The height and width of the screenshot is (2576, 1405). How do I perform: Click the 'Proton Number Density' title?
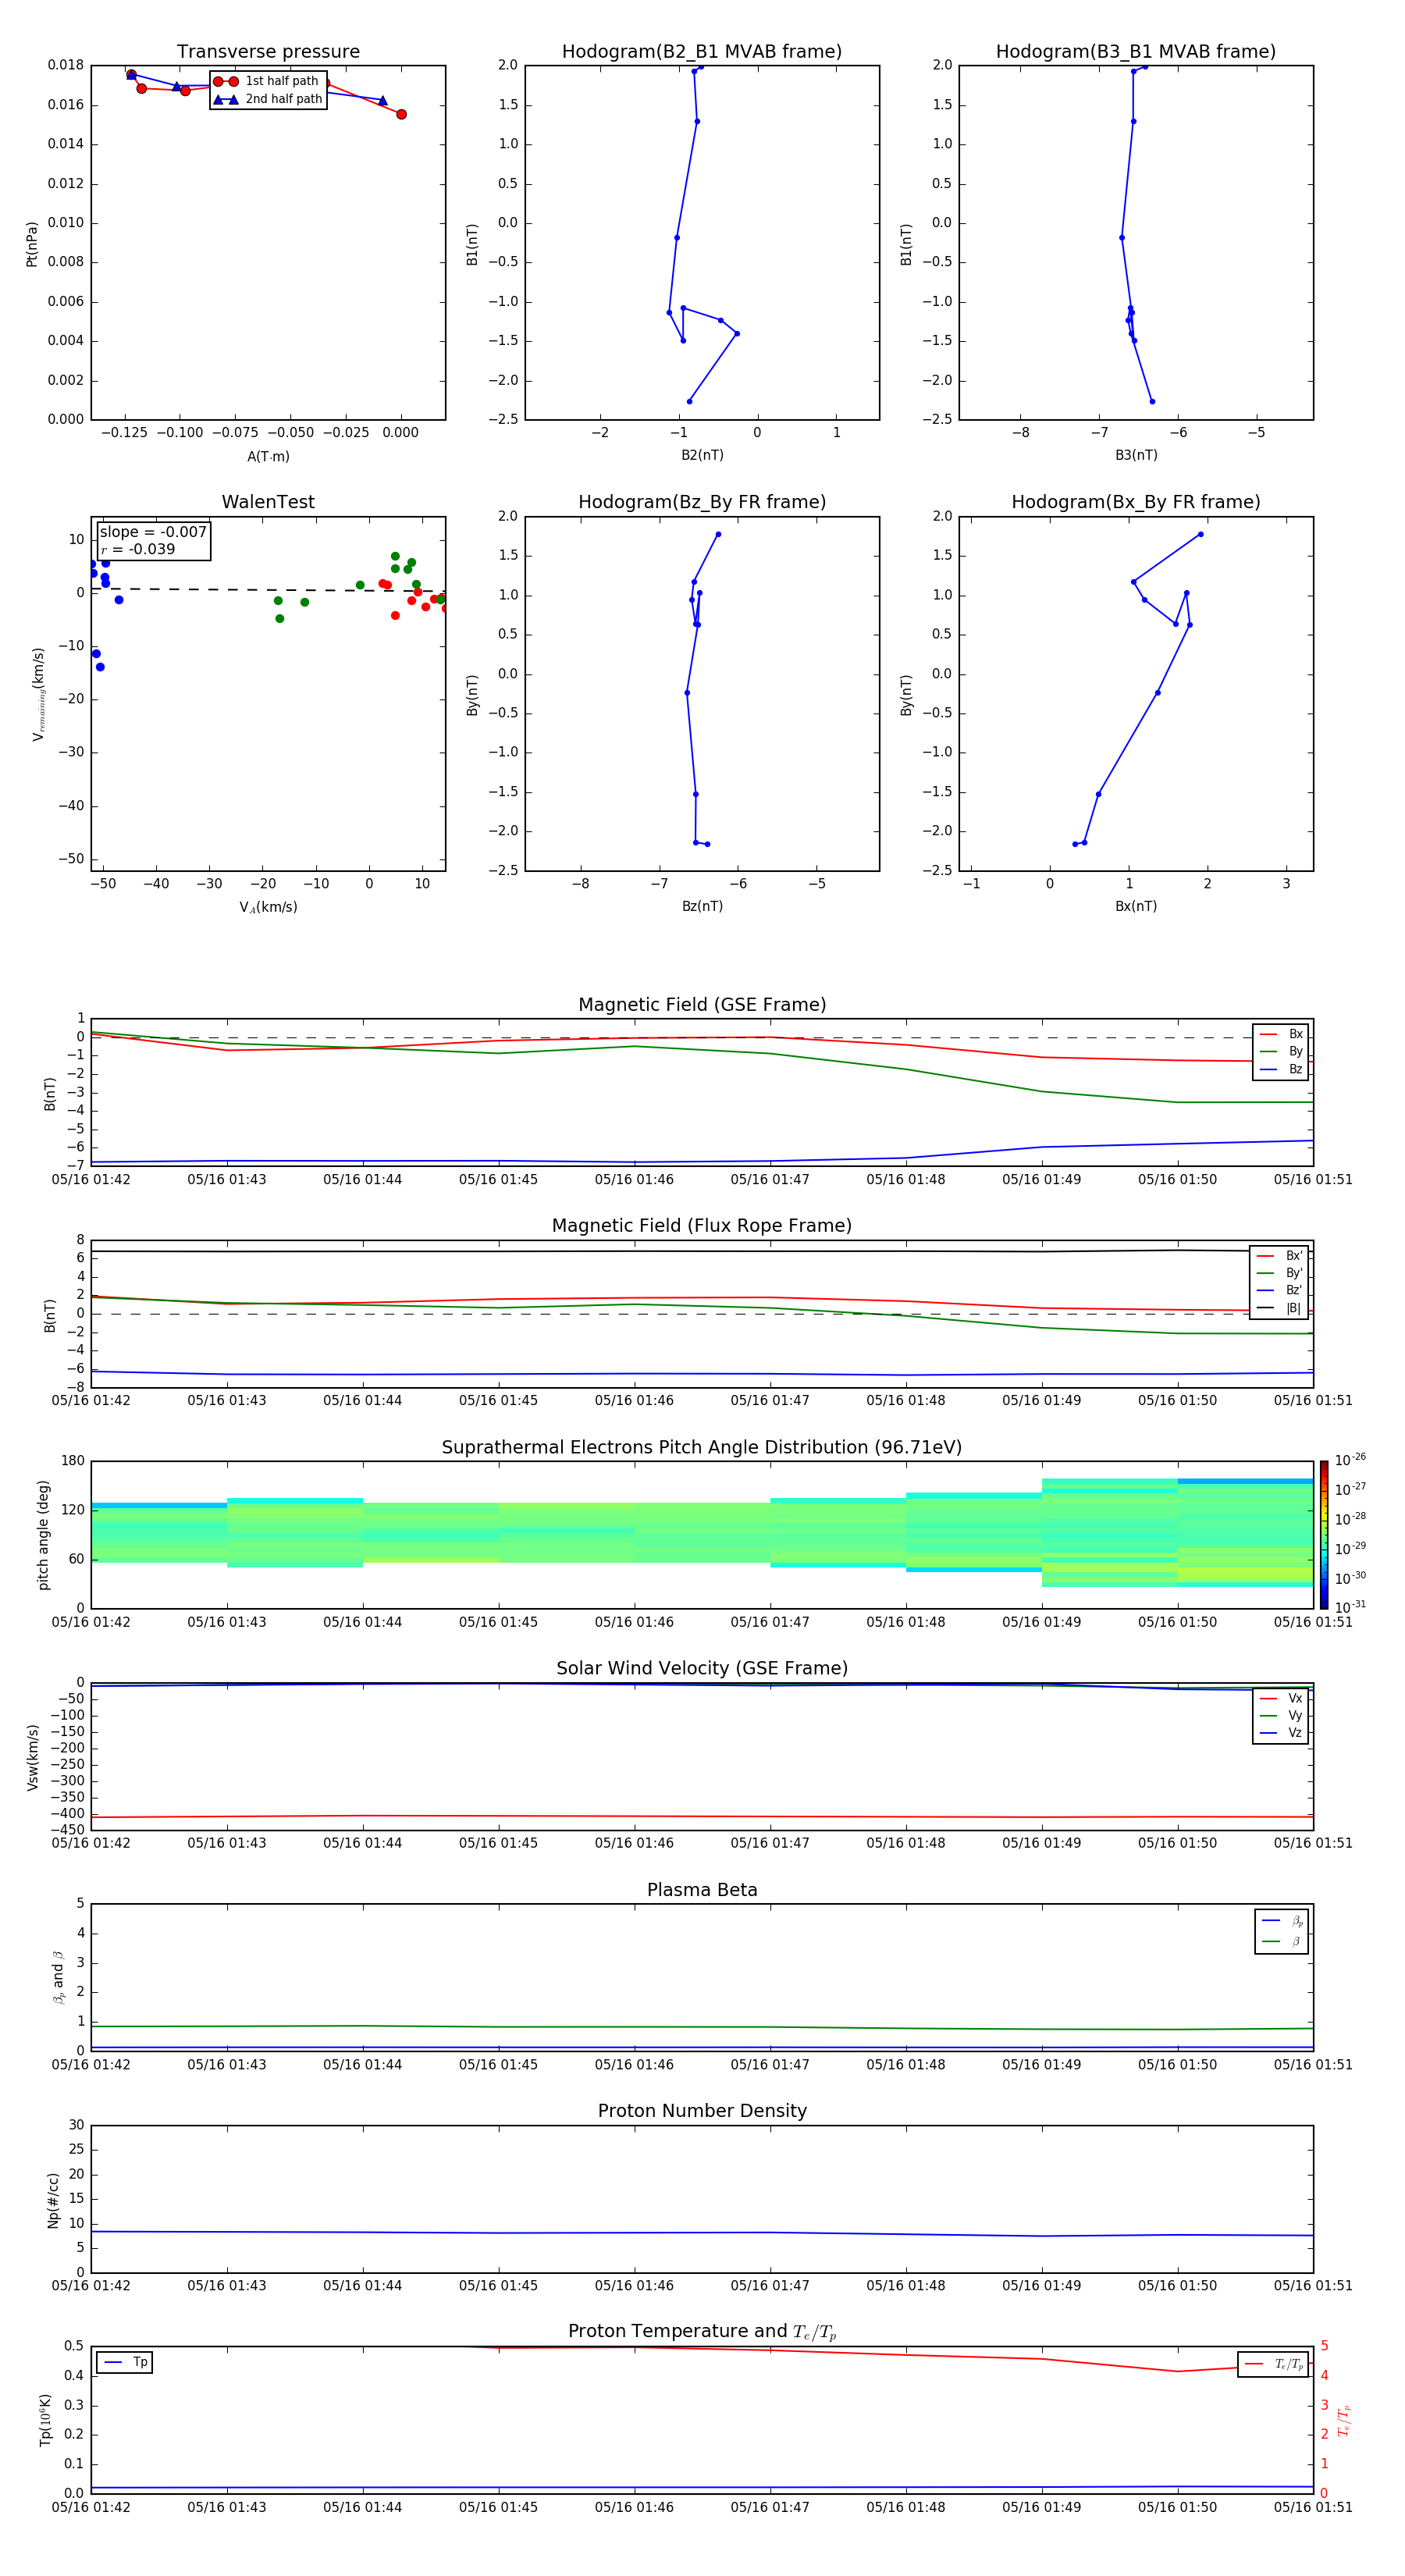(x=702, y=2111)
